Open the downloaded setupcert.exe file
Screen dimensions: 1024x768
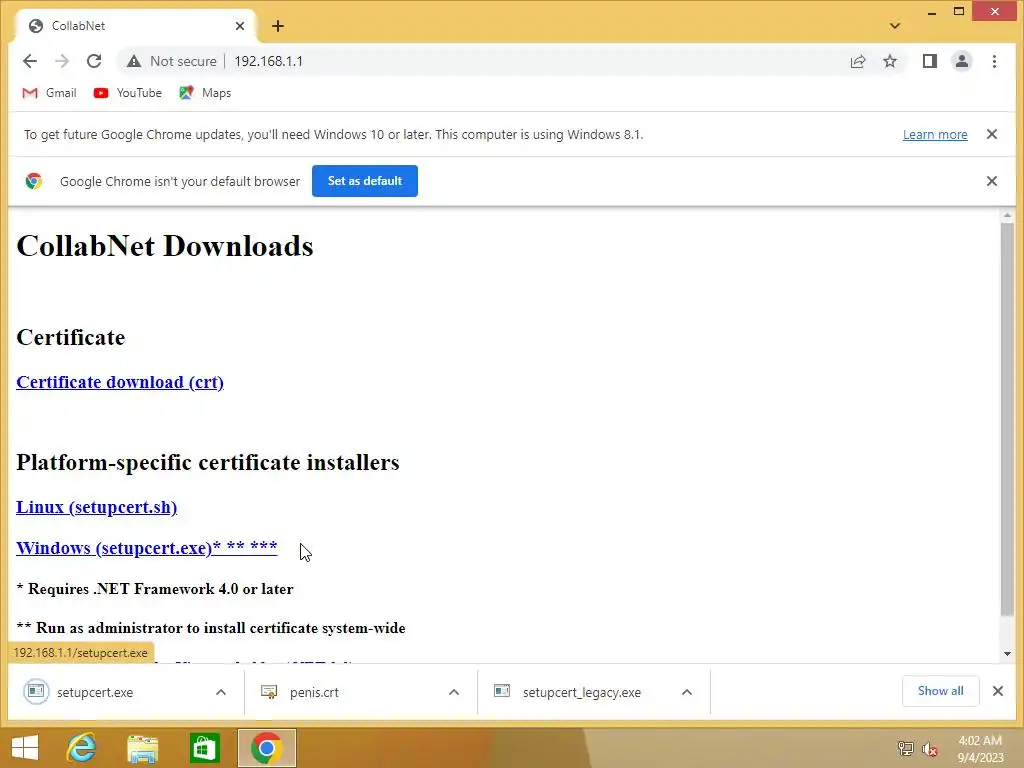click(x=95, y=692)
